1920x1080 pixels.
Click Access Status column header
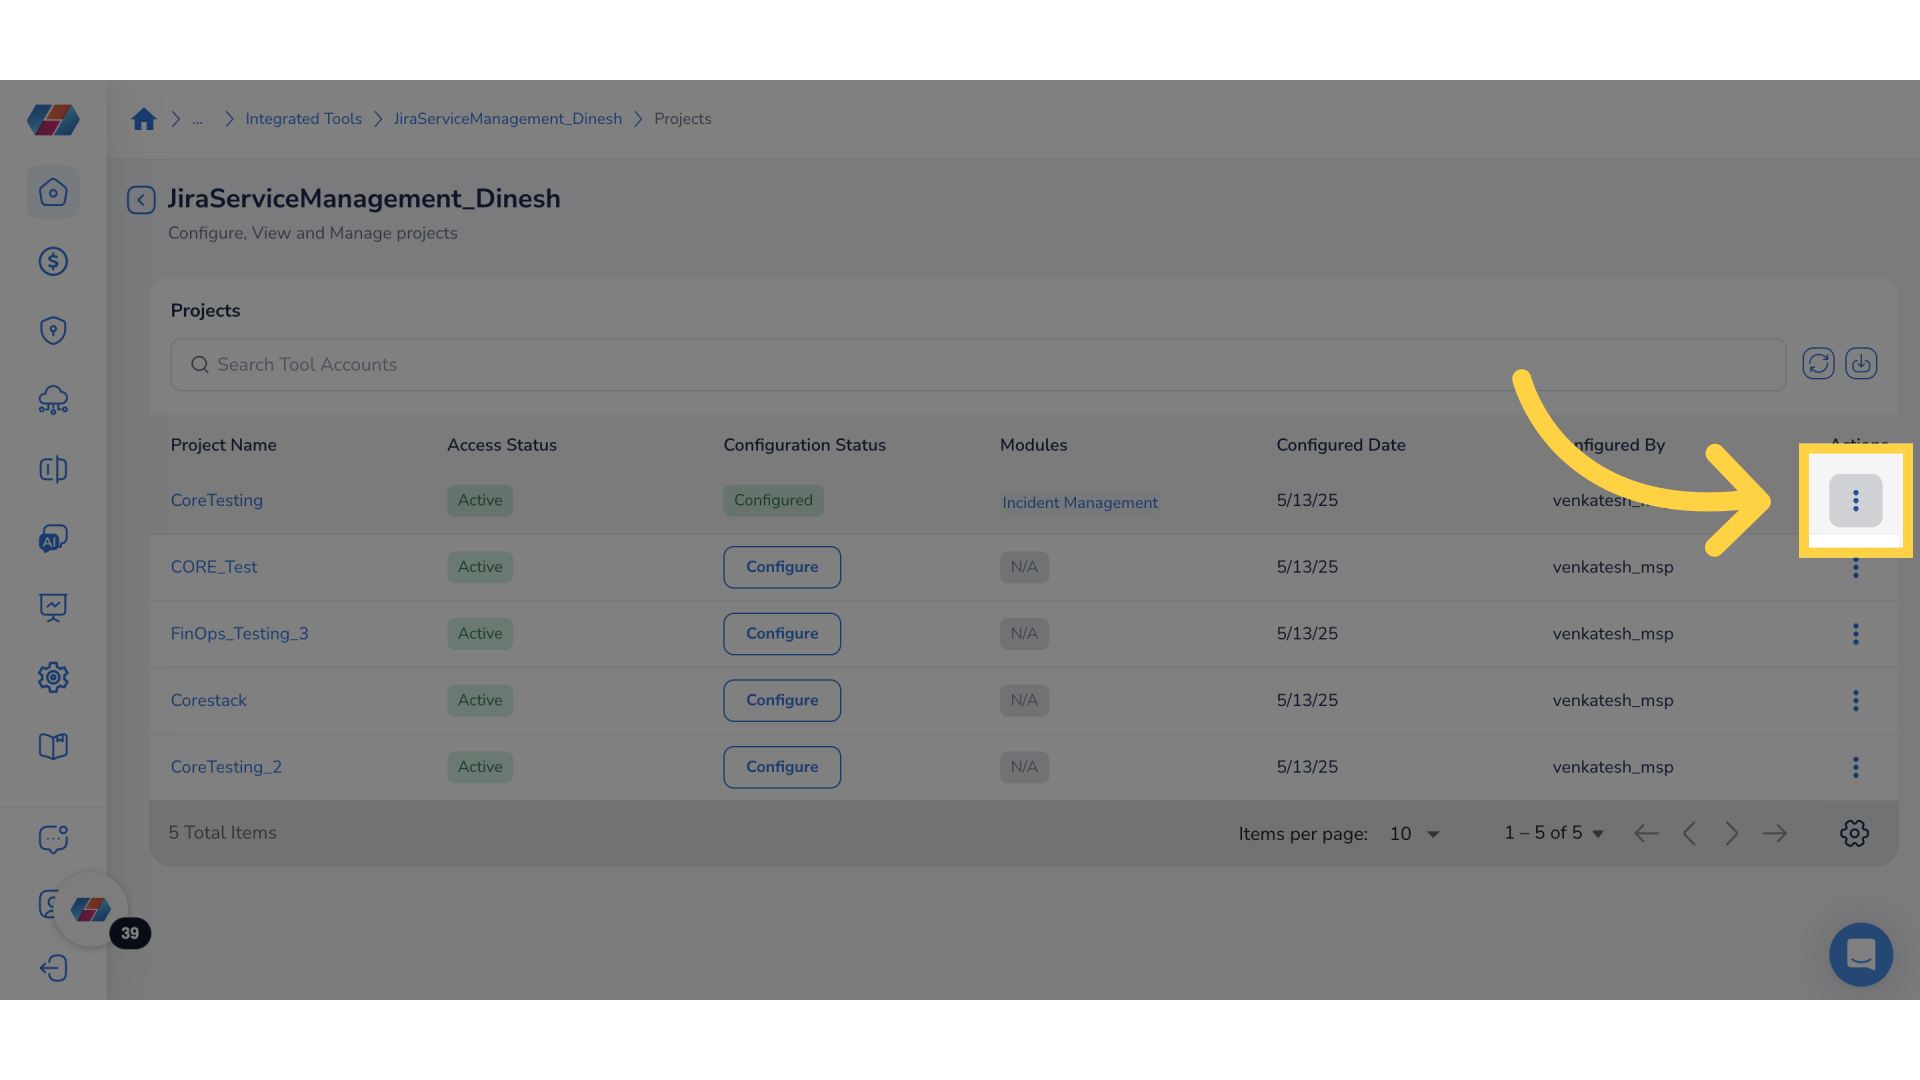click(502, 445)
